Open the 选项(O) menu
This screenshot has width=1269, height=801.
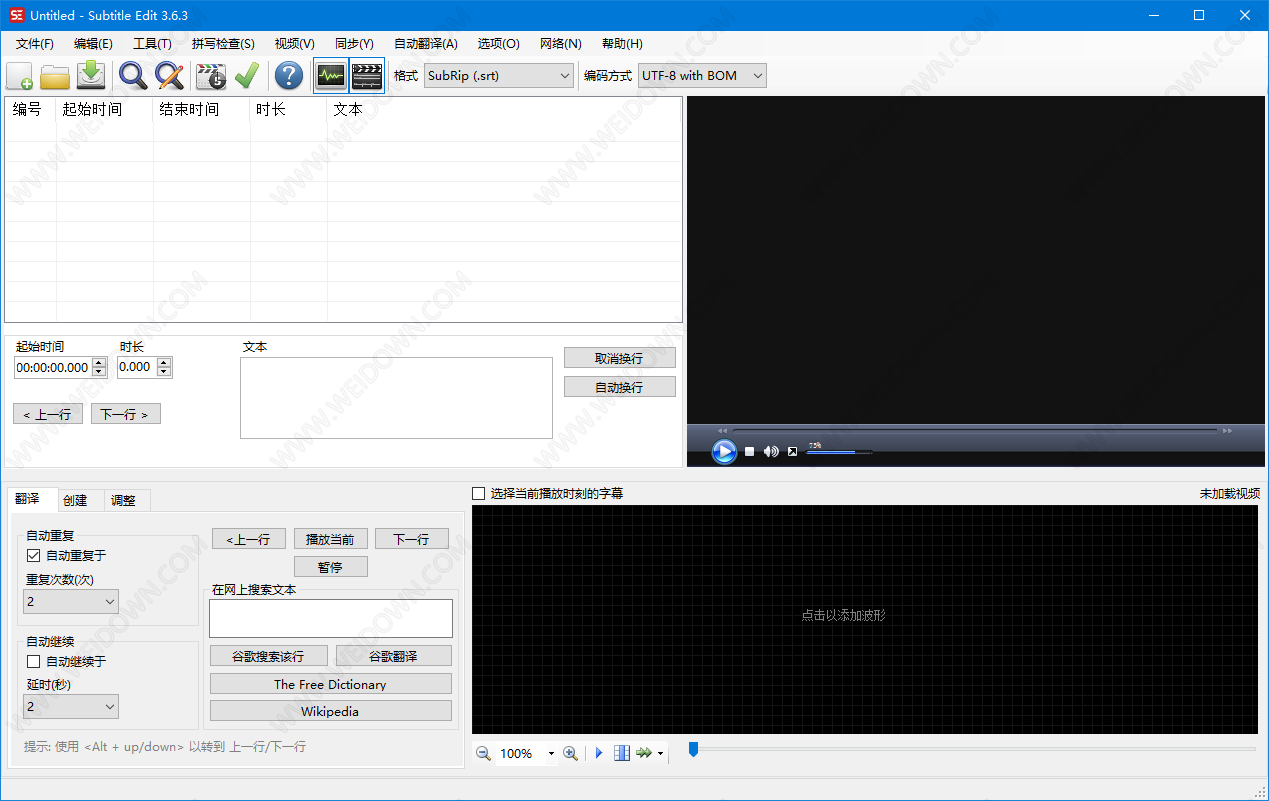[498, 44]
